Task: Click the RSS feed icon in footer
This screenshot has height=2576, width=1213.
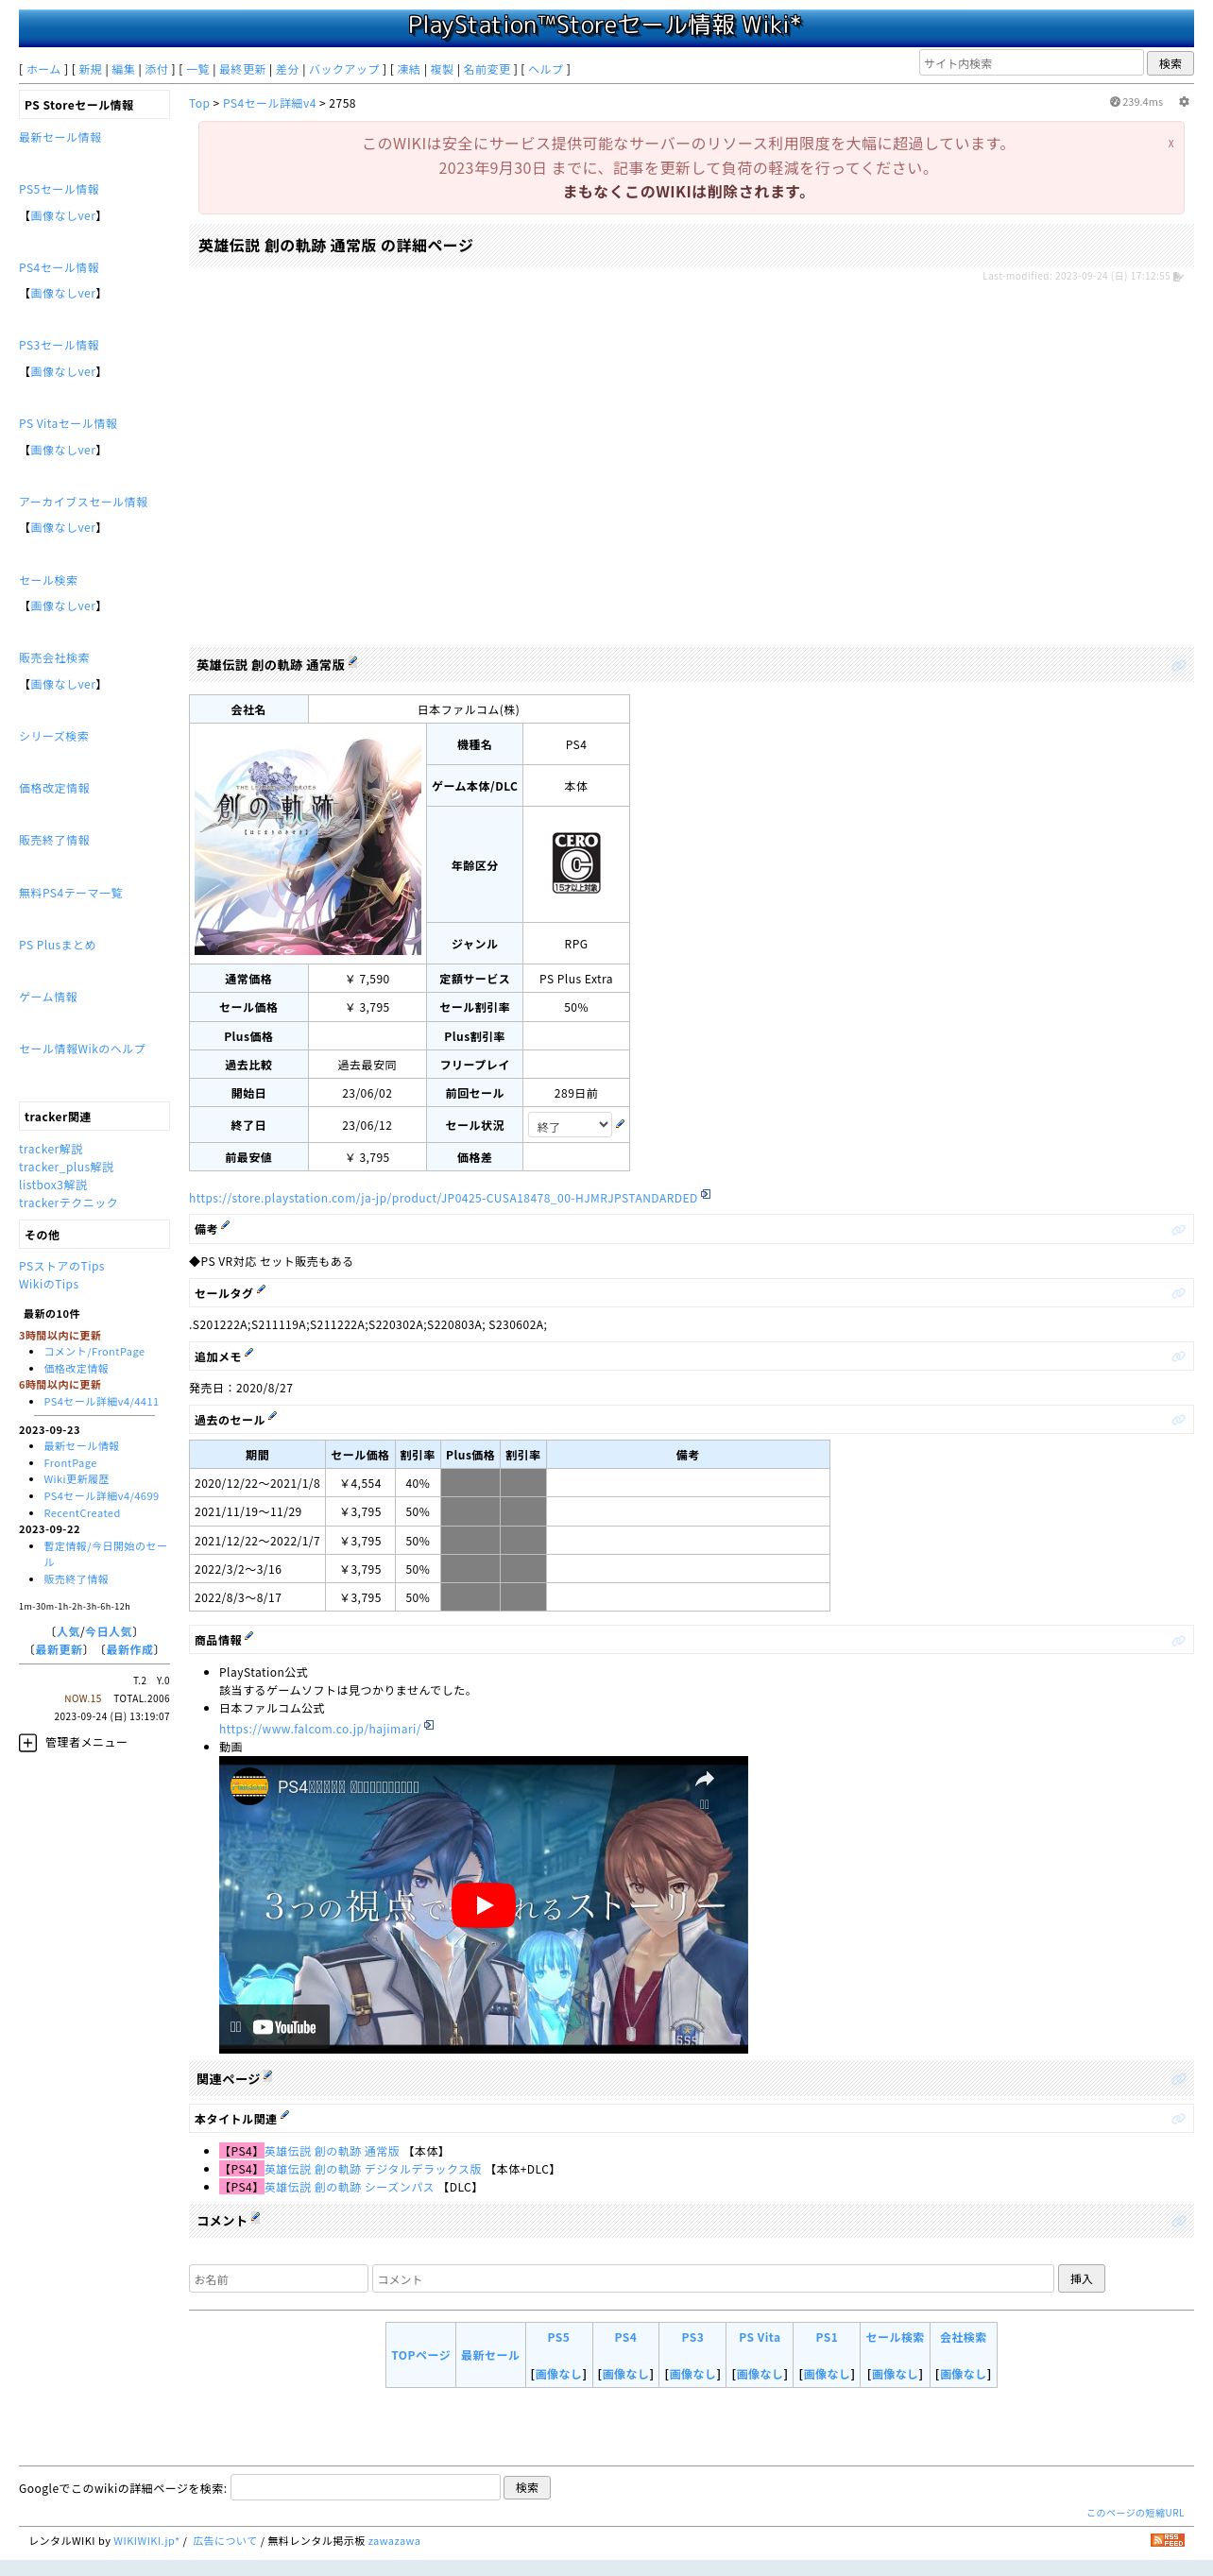Action: [1167, 2539]
